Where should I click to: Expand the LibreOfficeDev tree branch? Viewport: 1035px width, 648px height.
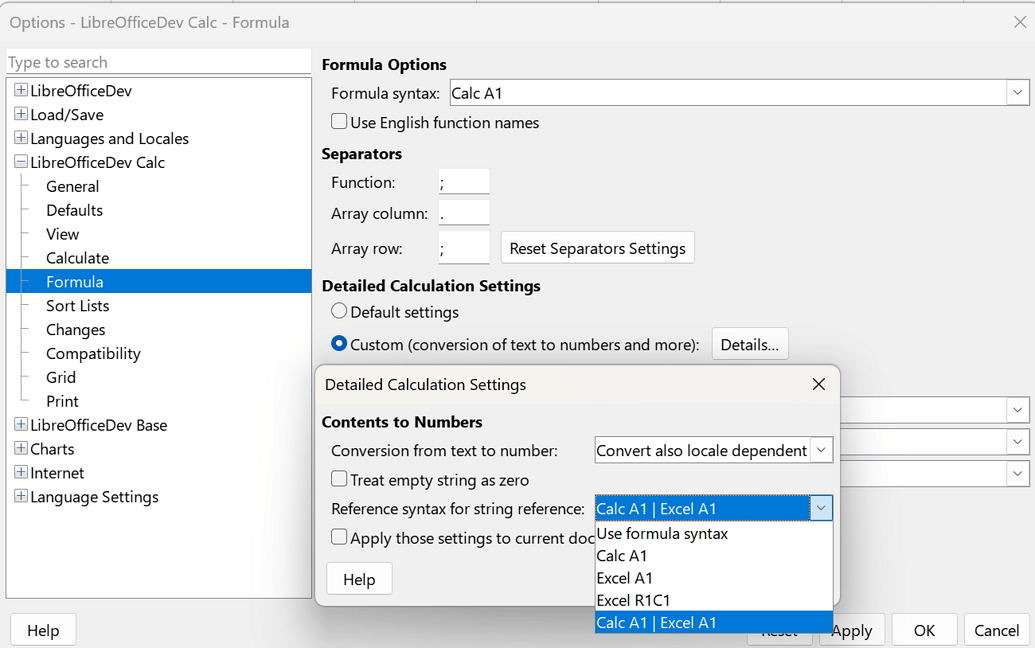[x=21, y=90]
